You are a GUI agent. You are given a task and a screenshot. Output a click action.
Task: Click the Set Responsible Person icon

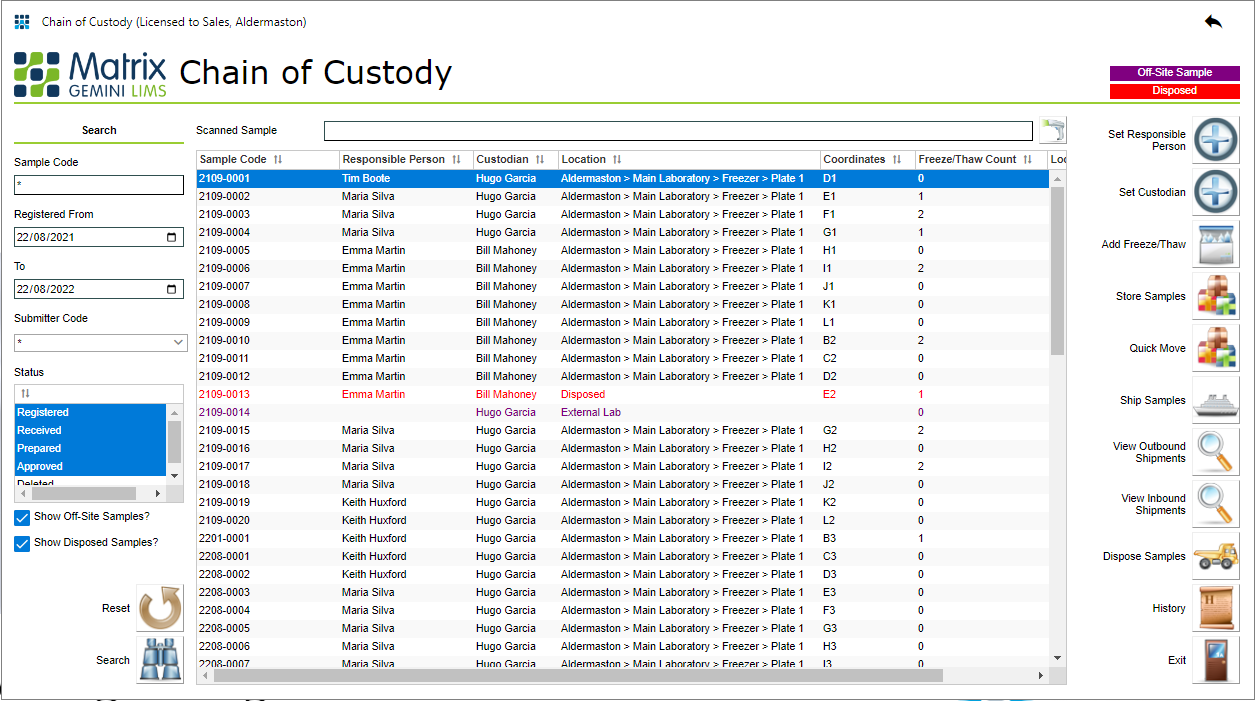click(1215, 139)
